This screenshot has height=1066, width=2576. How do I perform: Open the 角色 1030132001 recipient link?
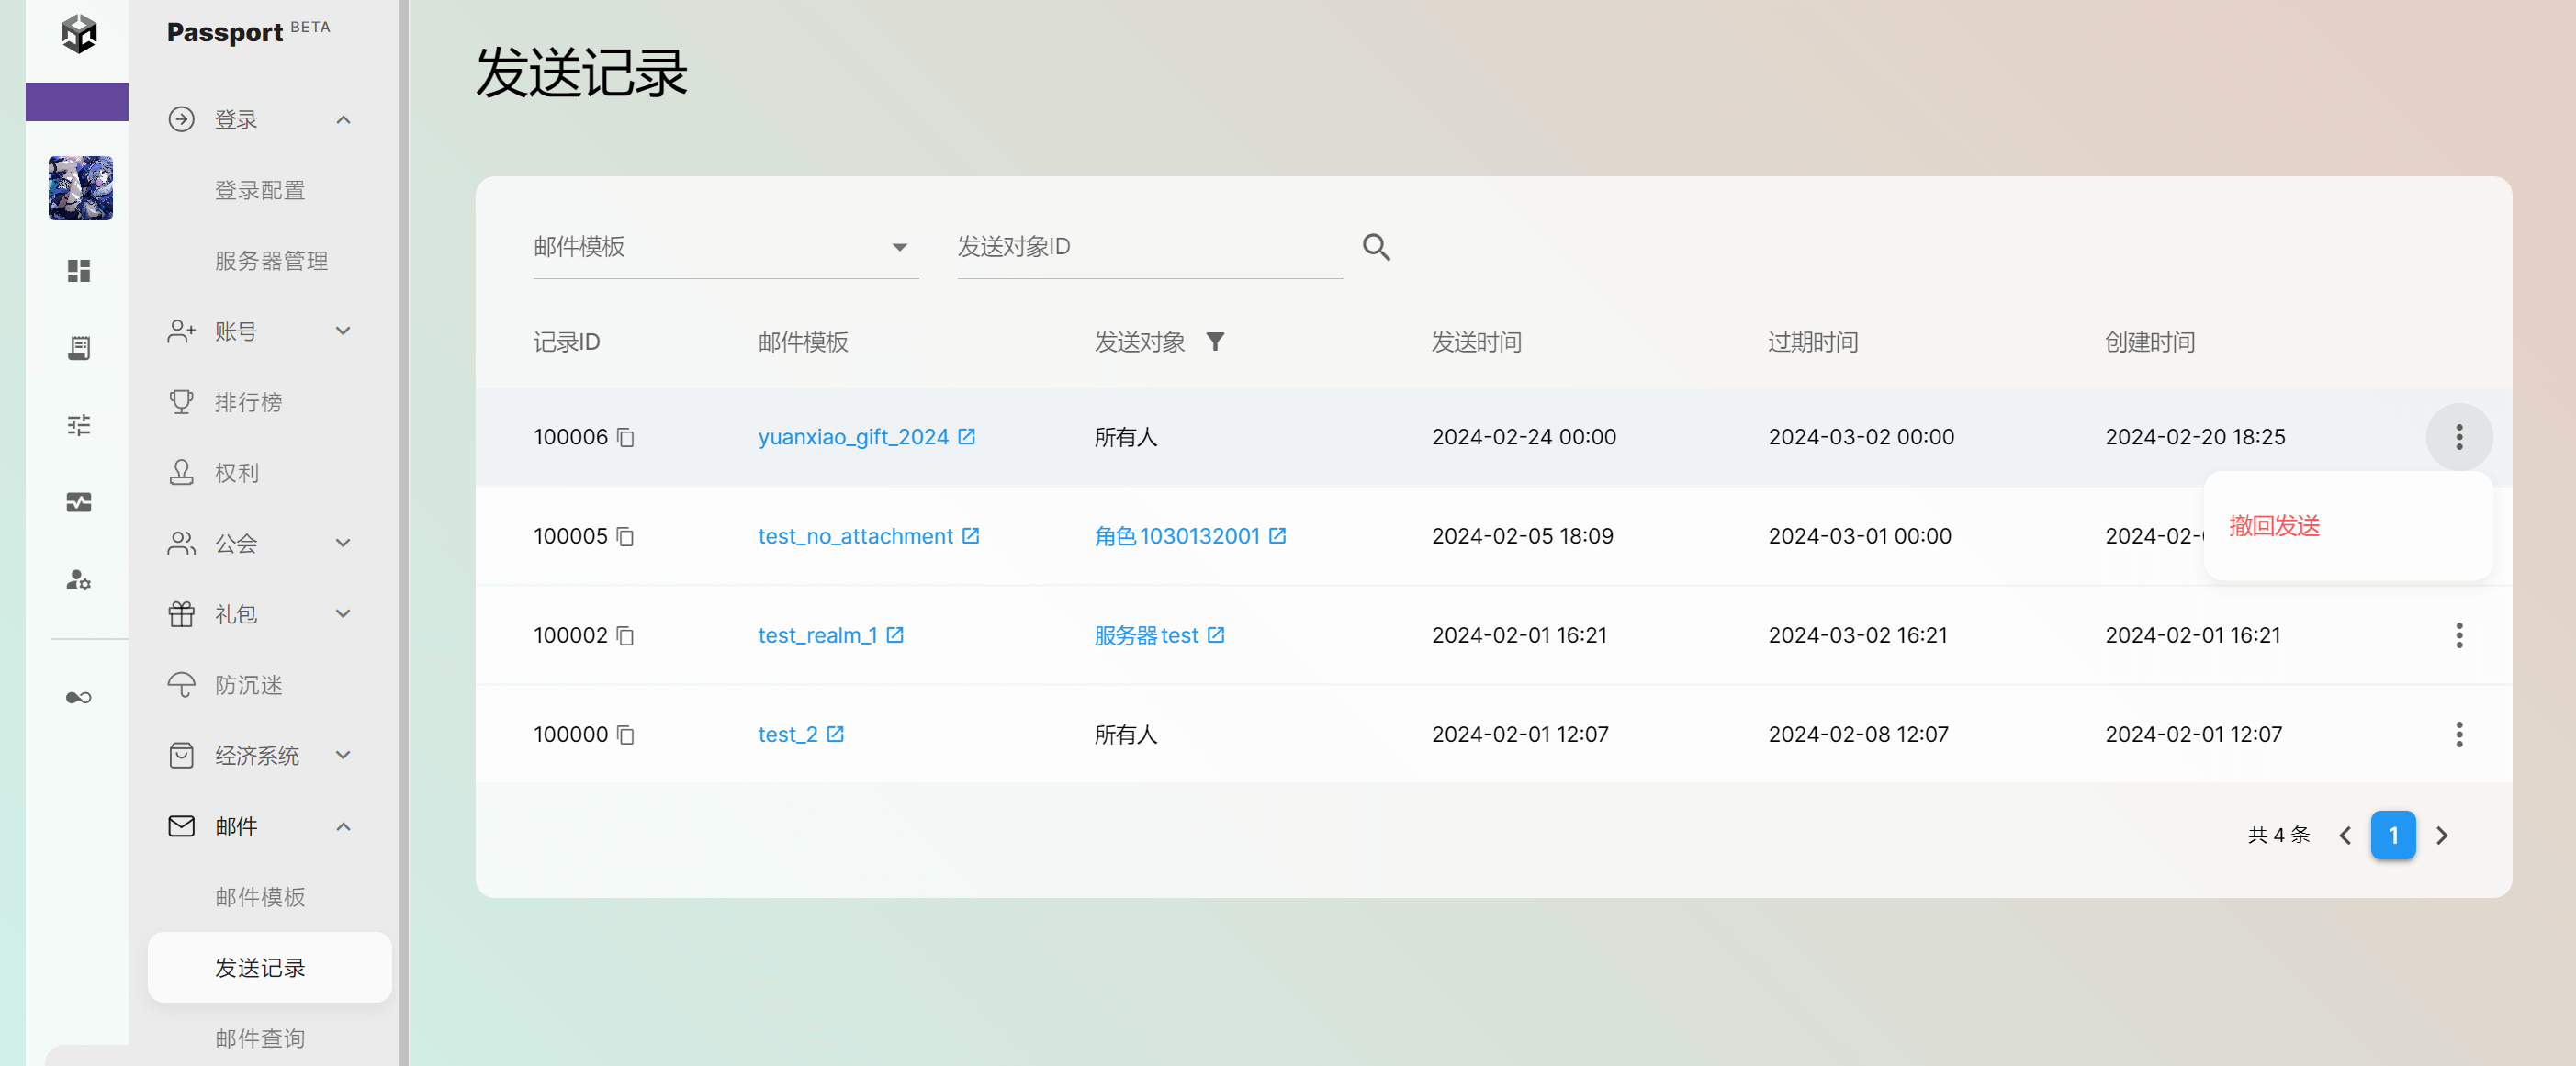[x=1177, y=536]
